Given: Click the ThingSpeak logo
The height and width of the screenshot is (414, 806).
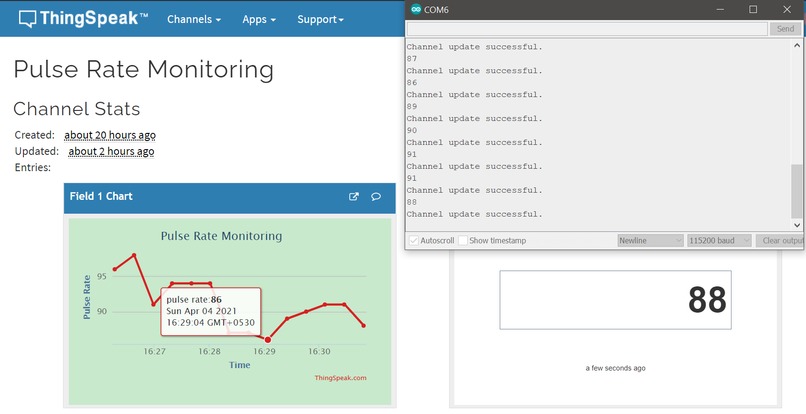Looking at the screenshot, I should point(84,19).
